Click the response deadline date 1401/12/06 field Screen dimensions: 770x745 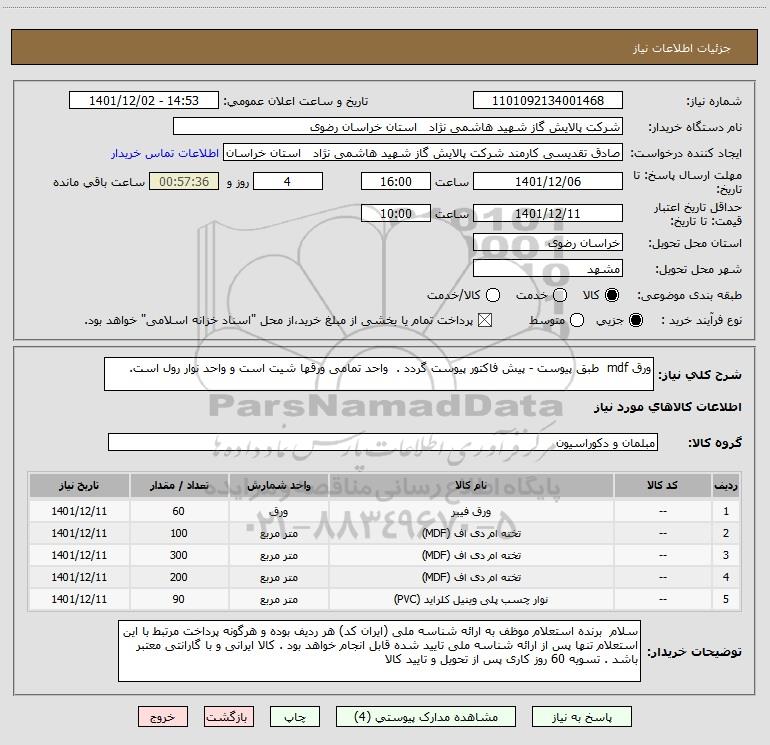click(546, 182)
